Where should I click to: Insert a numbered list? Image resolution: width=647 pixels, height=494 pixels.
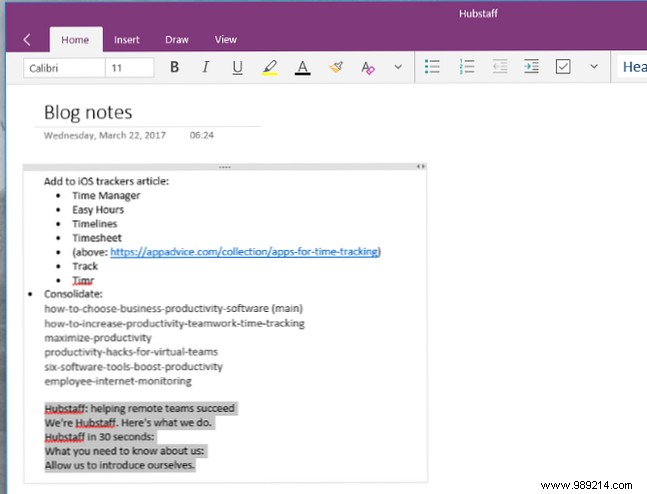pos(467,66)
